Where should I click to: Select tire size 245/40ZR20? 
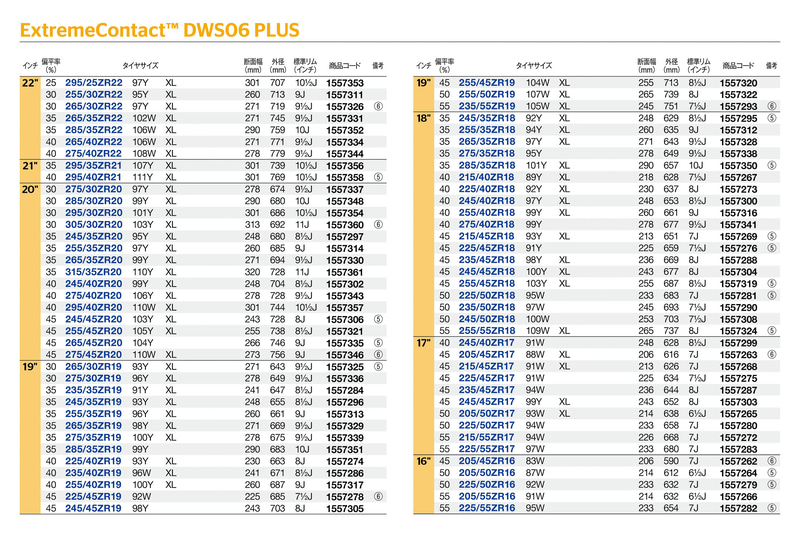pos(94,284)
